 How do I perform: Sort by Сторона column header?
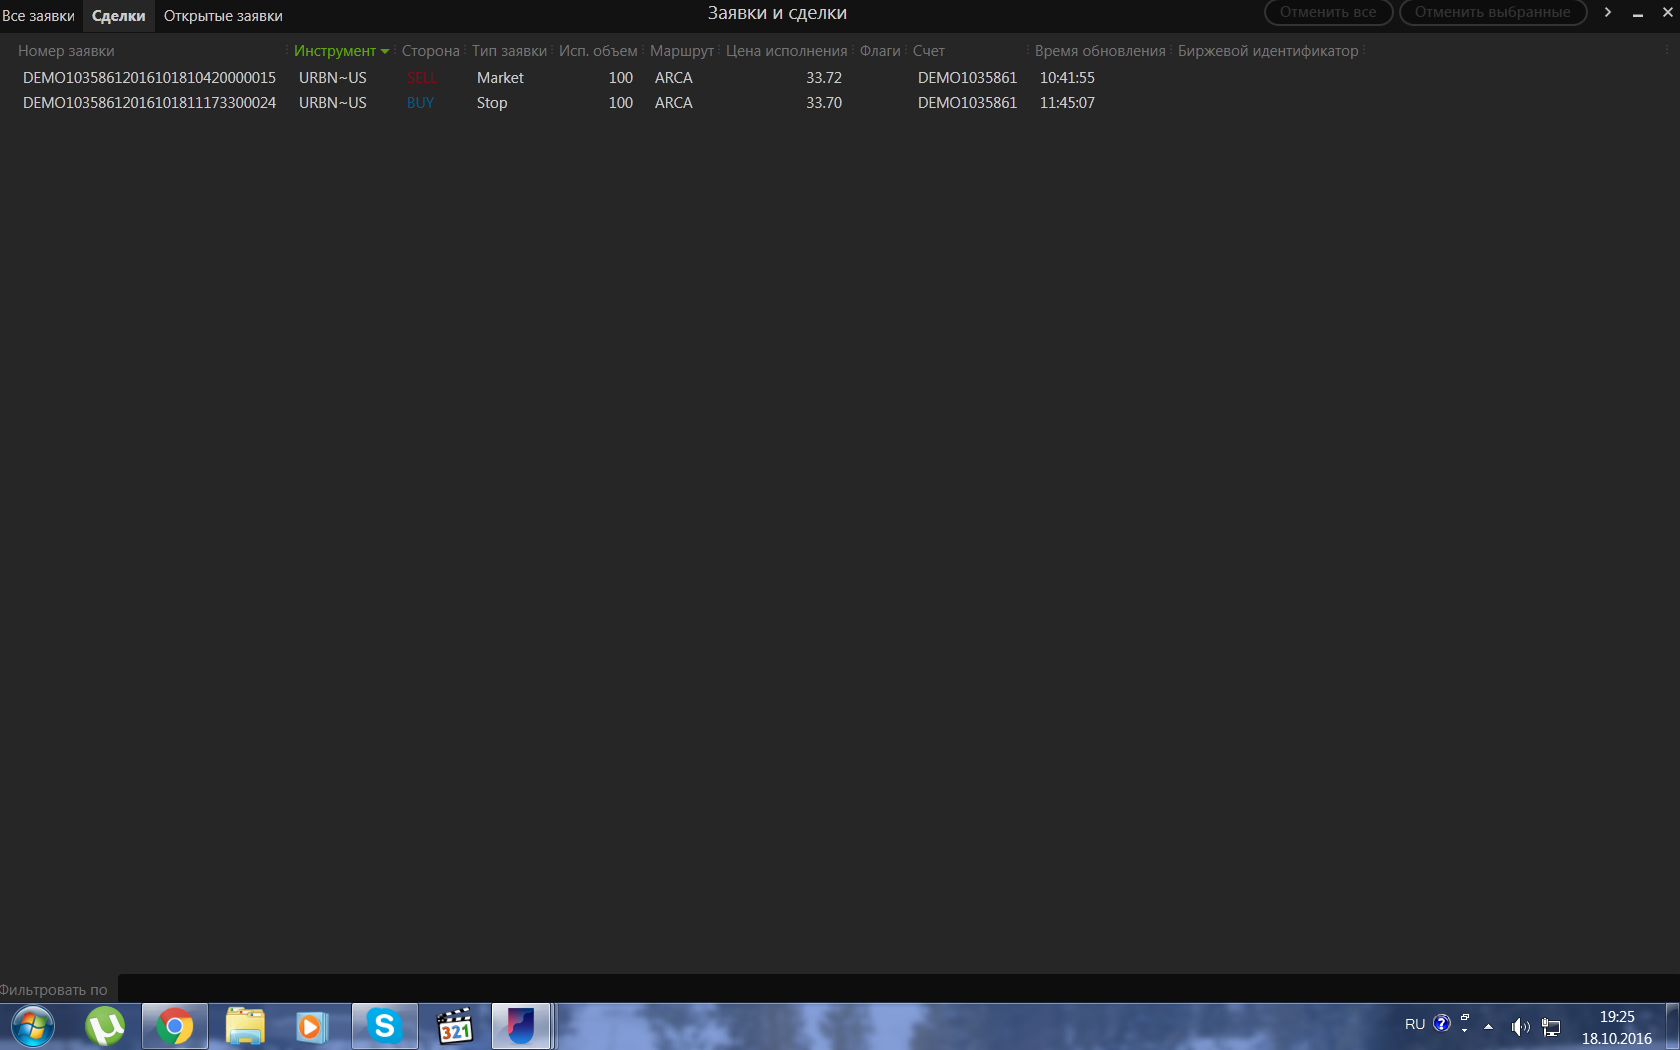point(431,51)
